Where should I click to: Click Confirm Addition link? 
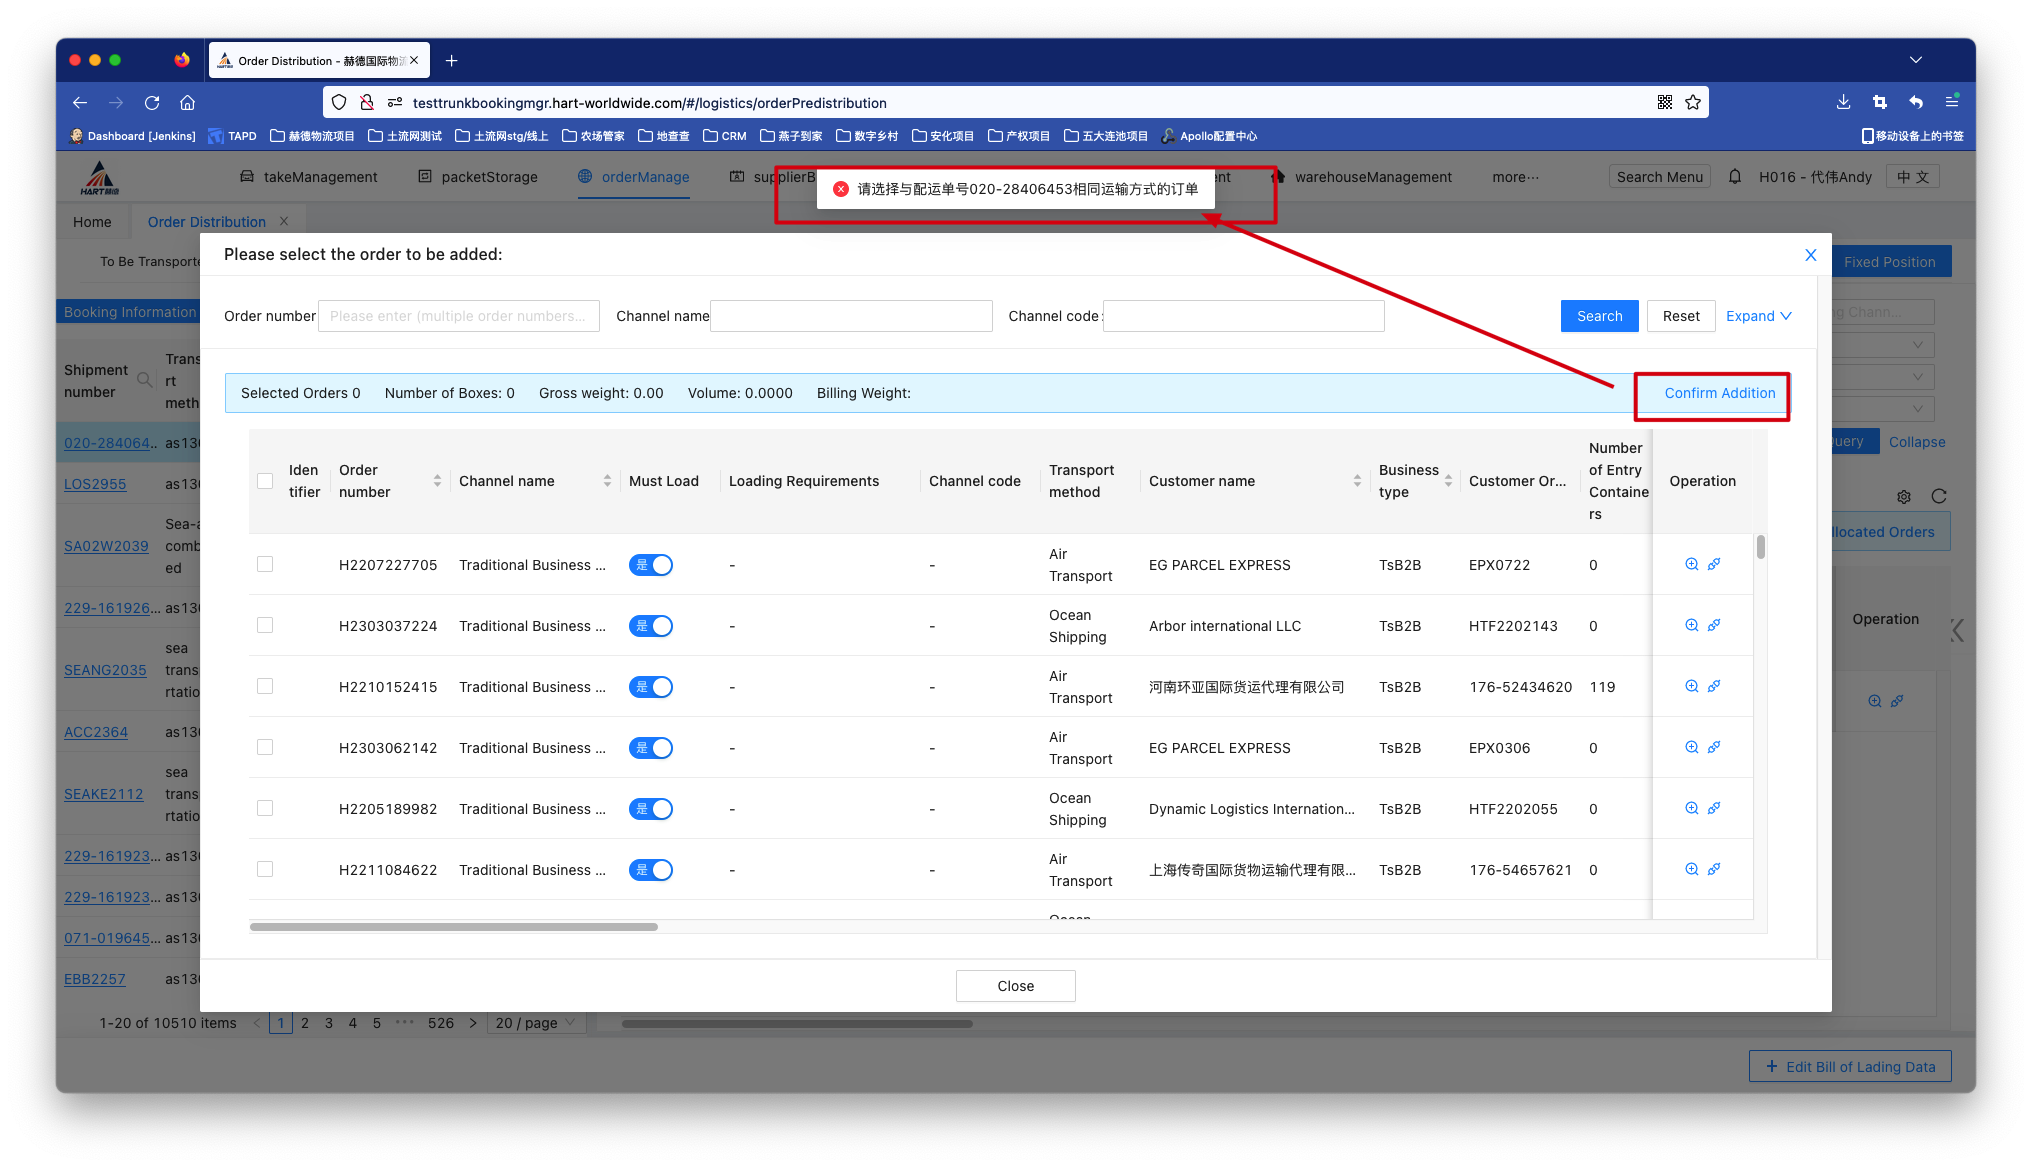click(1719, 393)
